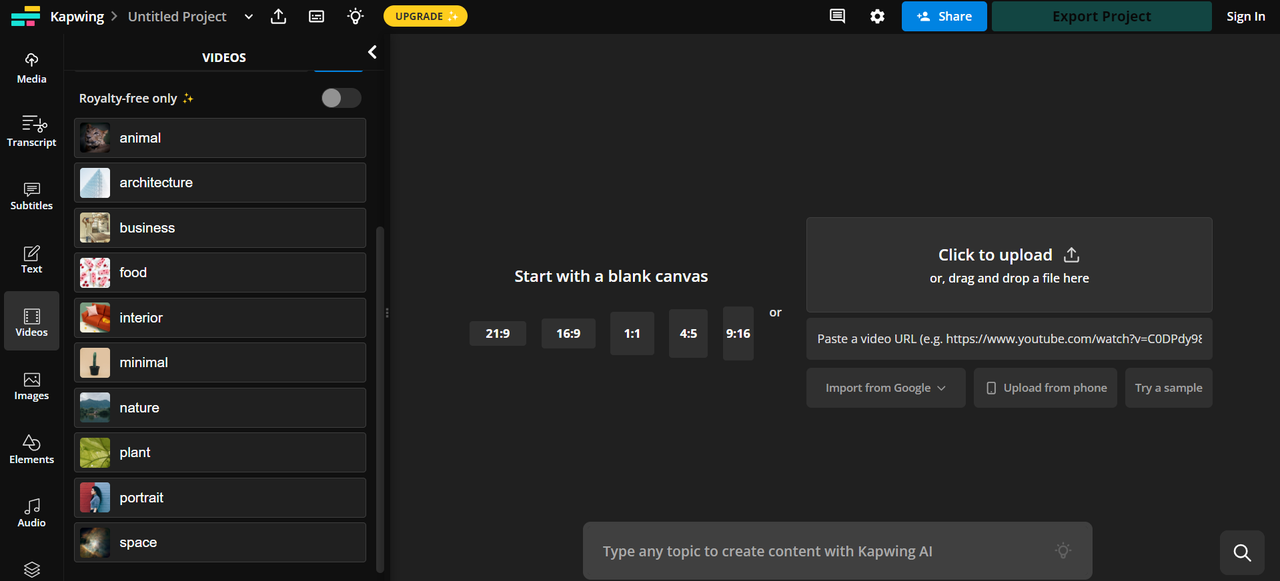This screenshot has height=581, width=1280.
Task: Click the panel resize handle dots
Action: (387, 313)
